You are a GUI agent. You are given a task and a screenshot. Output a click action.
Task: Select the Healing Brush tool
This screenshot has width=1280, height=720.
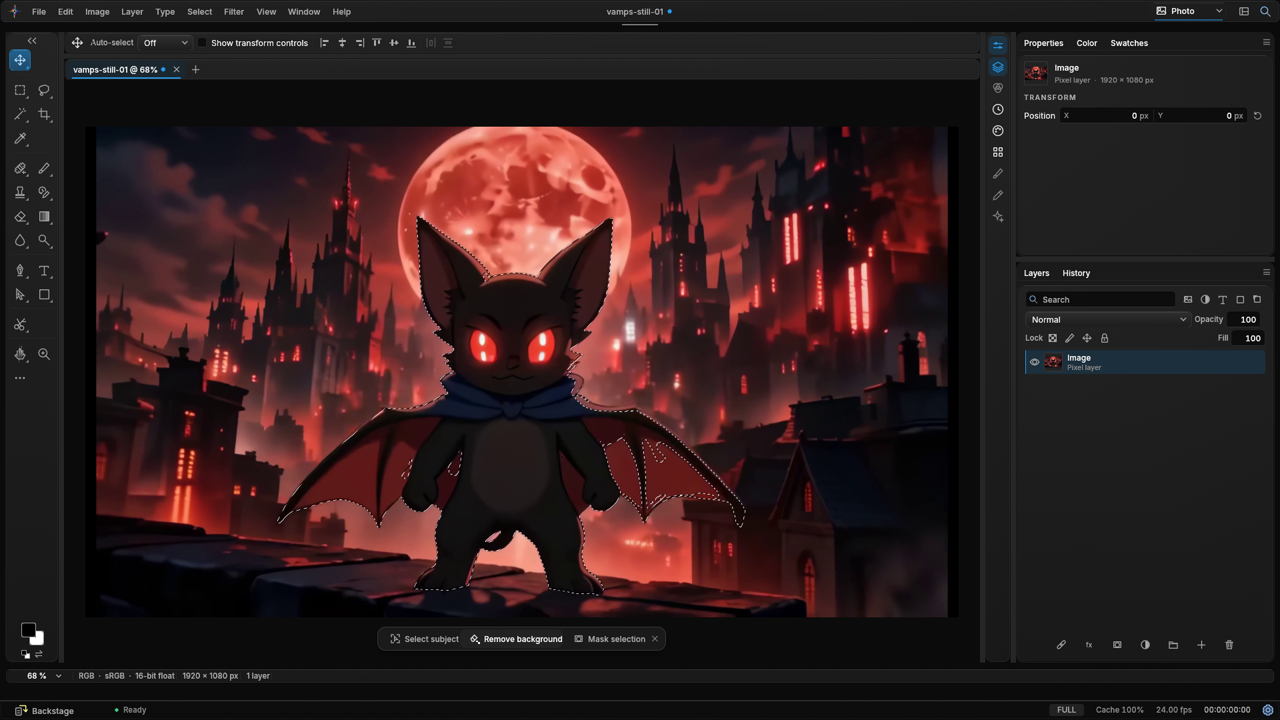pyautogui.click(x=20, y=168)
